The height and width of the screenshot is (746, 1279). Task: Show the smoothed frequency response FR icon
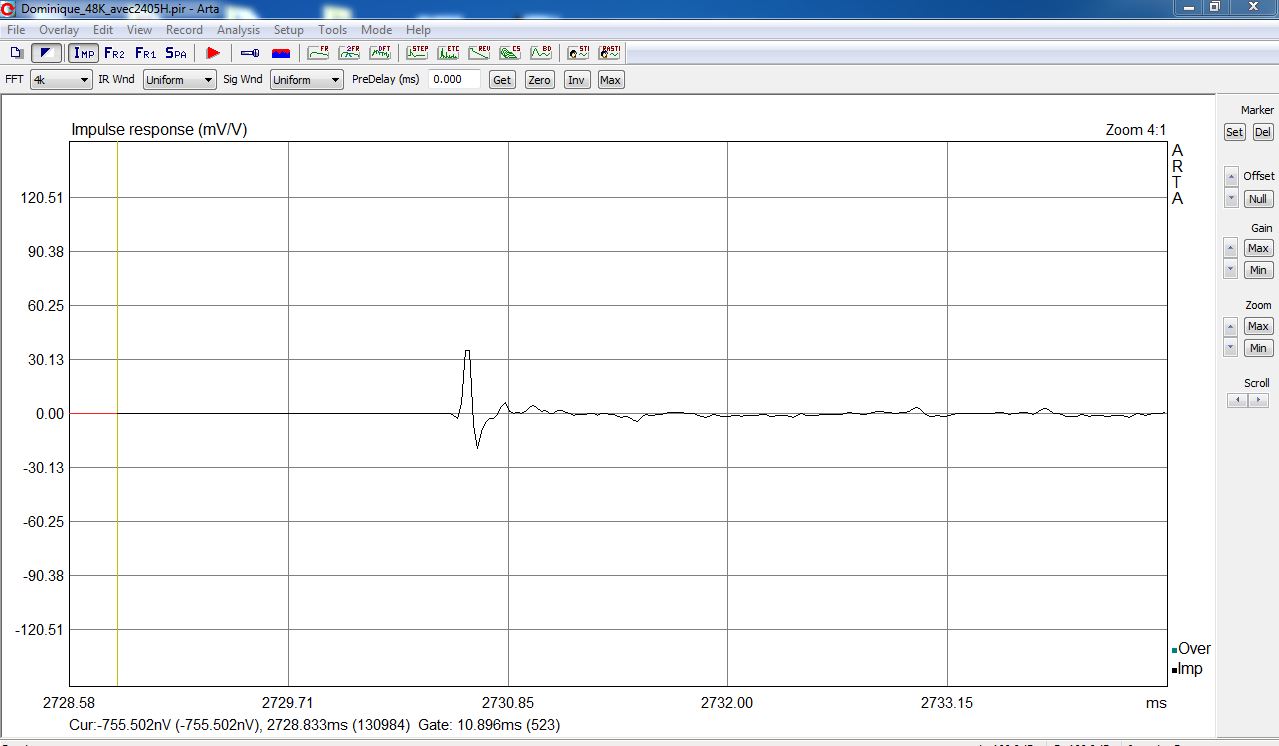(318, 53)
